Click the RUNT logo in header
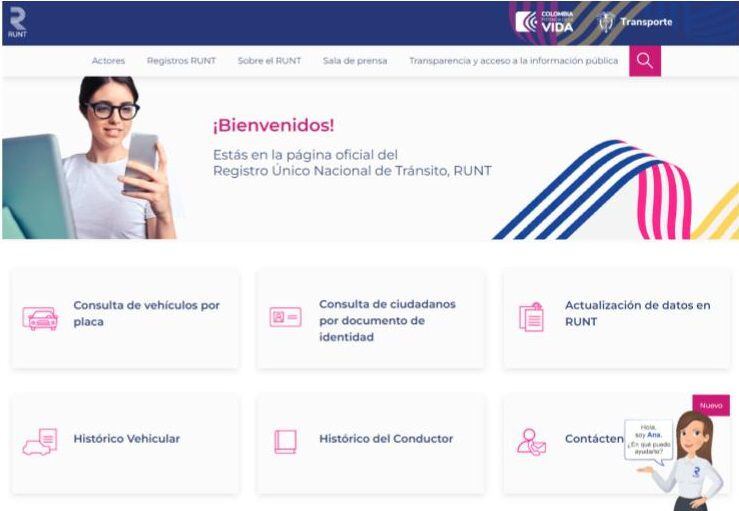Viewport: 739px width, 511px height. (17, 22)
